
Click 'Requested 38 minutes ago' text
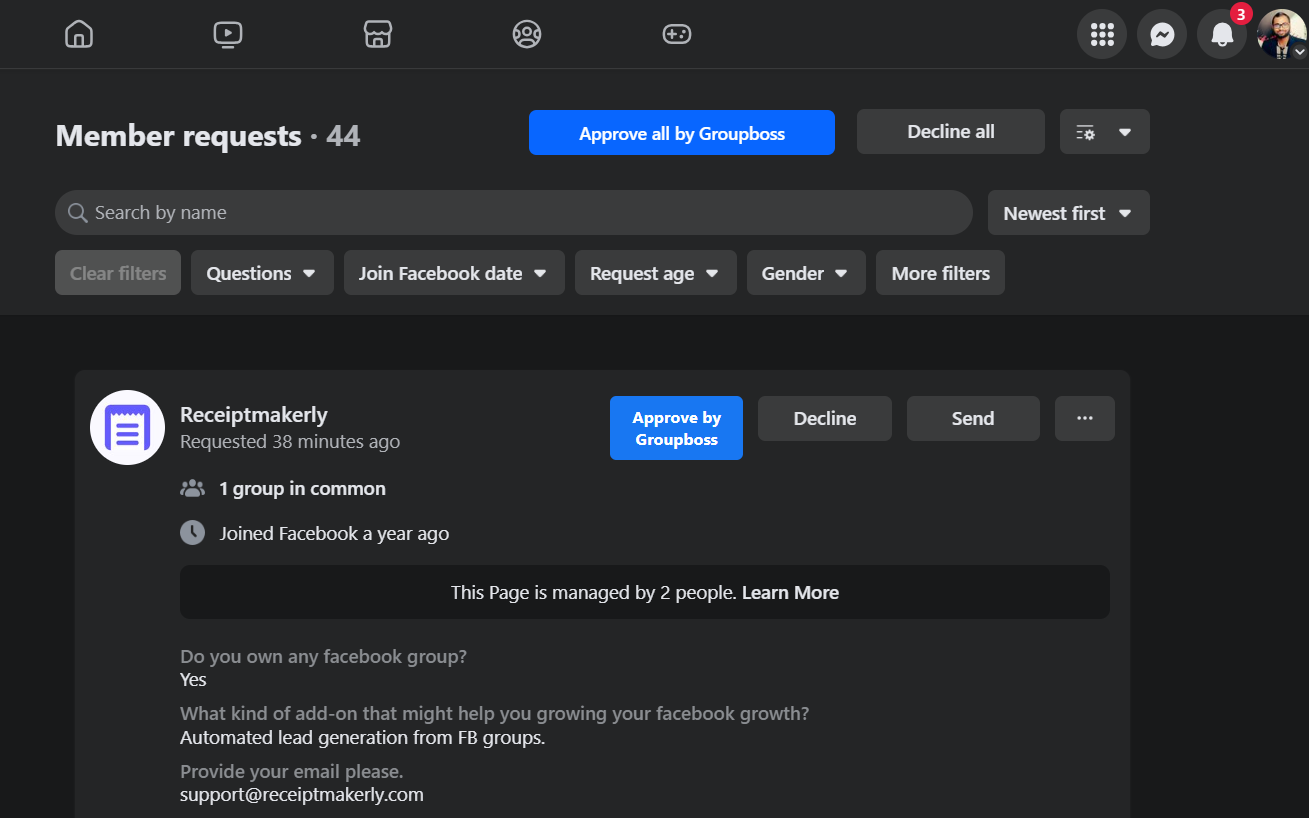[x=290, y=442]
